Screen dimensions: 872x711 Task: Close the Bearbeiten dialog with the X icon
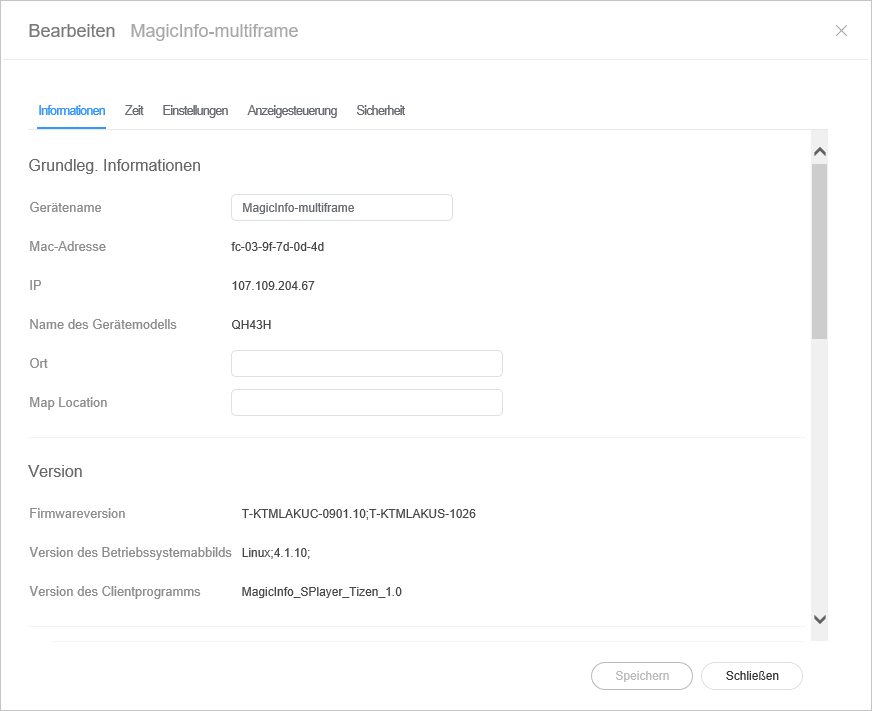pos(841,31)
